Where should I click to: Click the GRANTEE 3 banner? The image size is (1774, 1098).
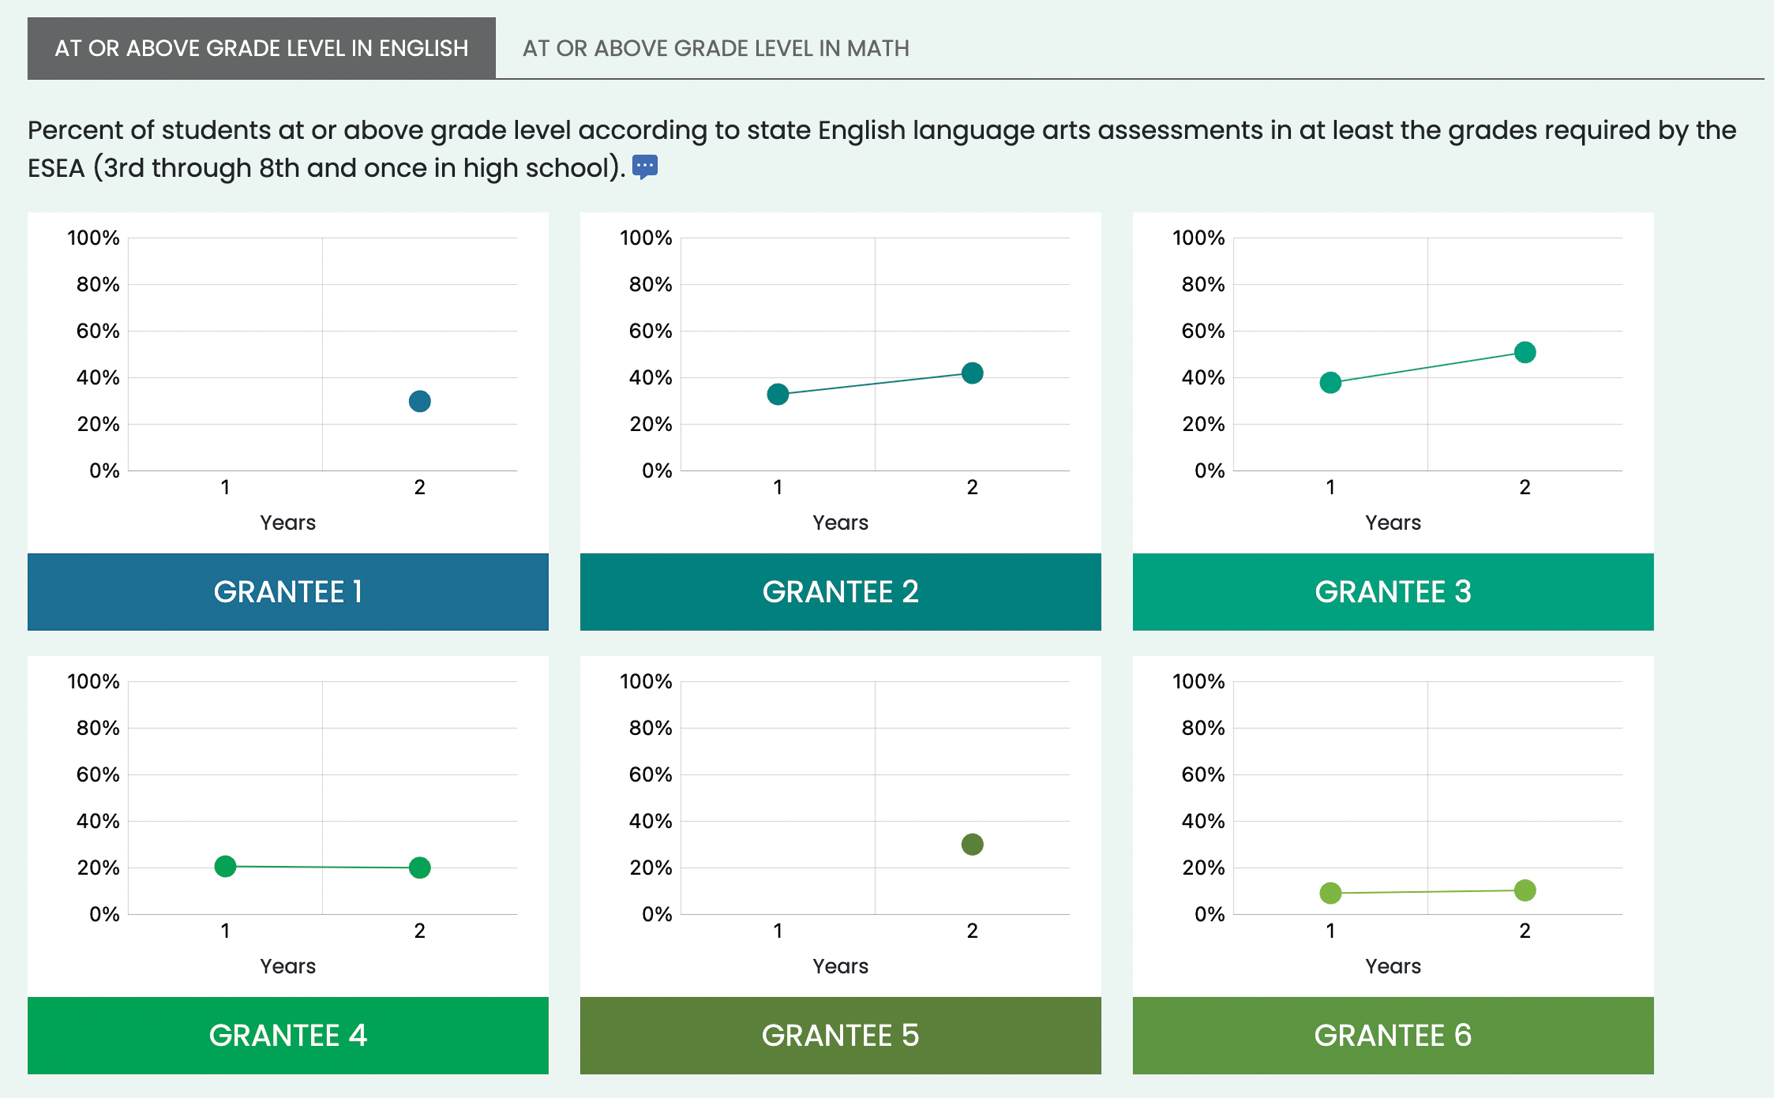click(x=1392, y=592)
